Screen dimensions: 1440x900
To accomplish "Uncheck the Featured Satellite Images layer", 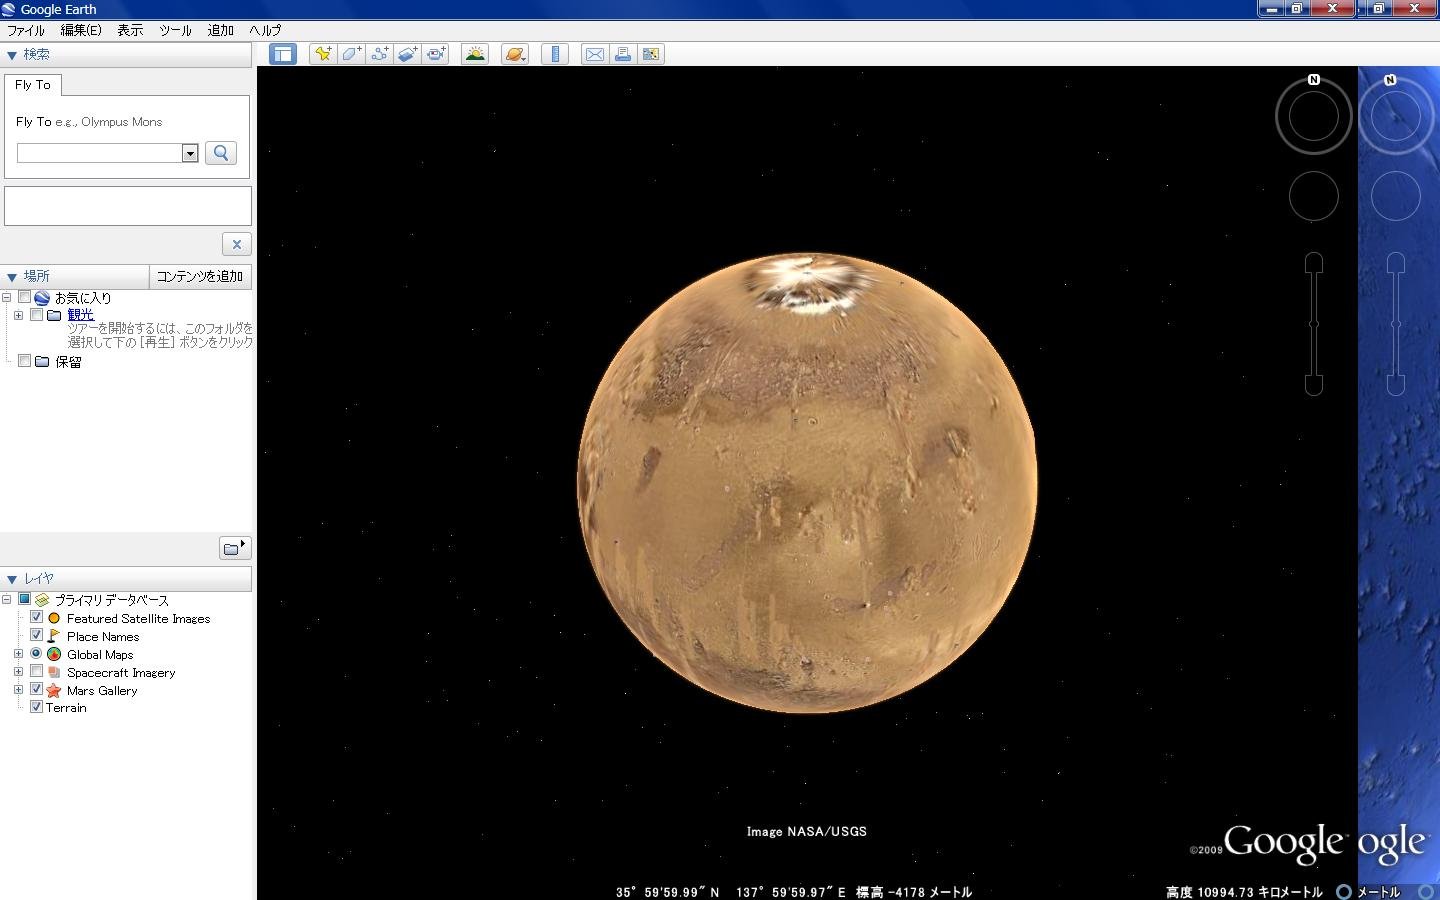I will pos(36,617).
